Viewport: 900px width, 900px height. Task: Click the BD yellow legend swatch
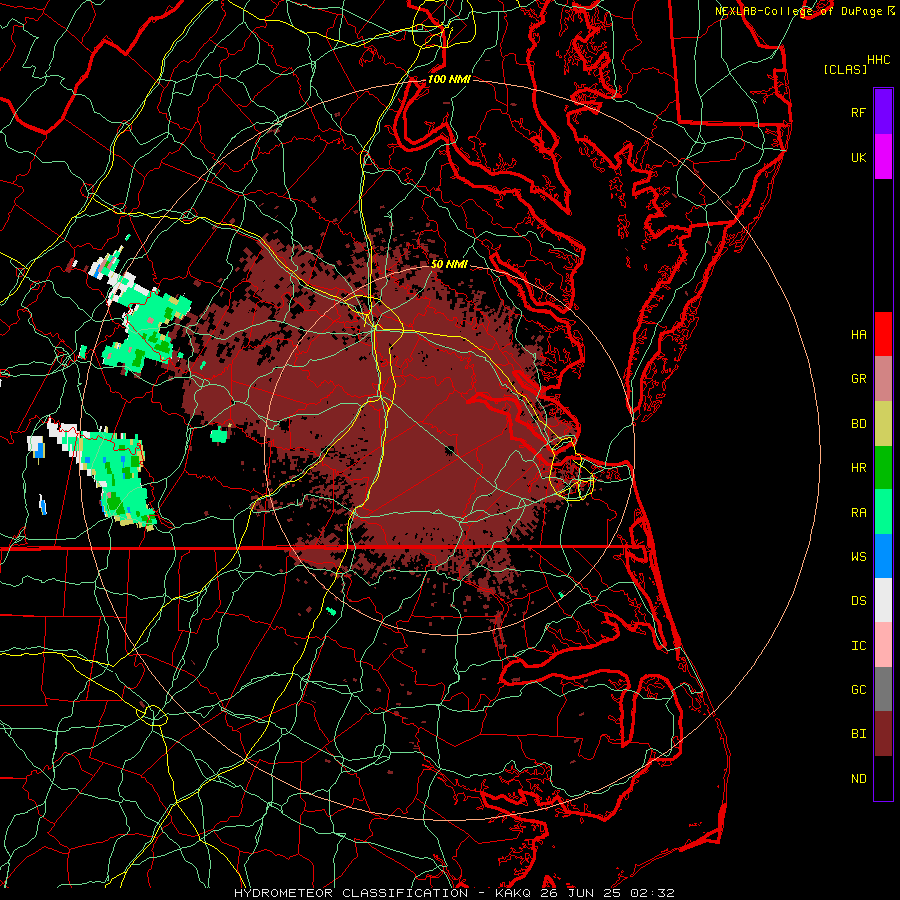[883, 424]
